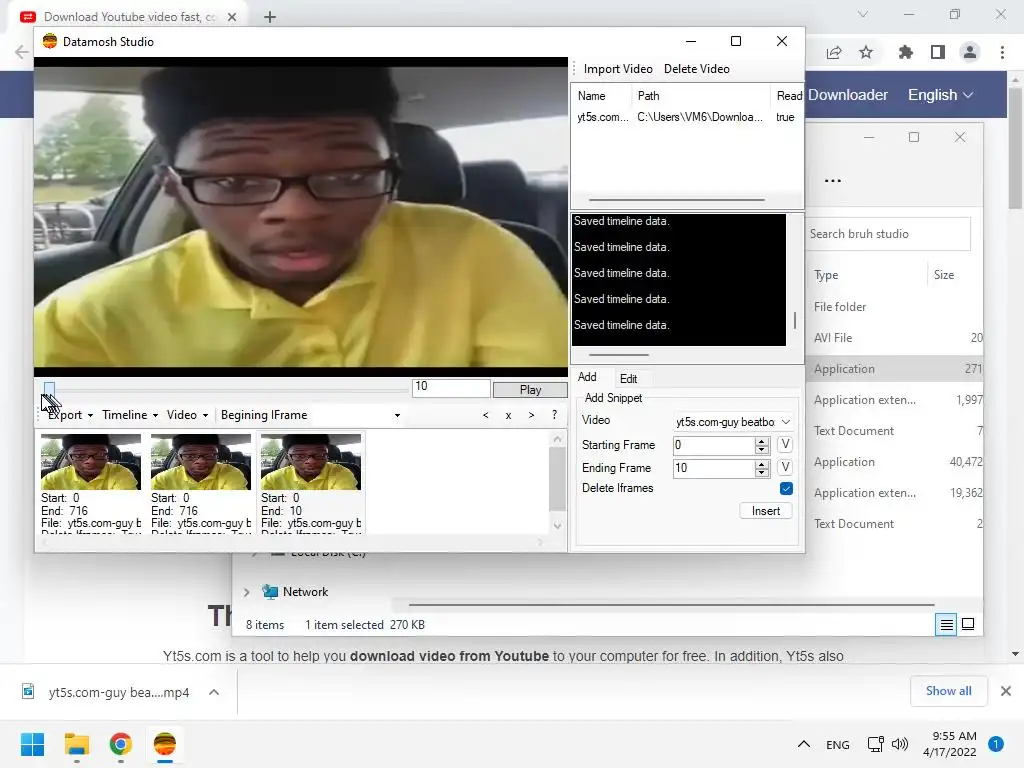Click the Insert button
1024x768 pixels.
(x=765, y=511)
